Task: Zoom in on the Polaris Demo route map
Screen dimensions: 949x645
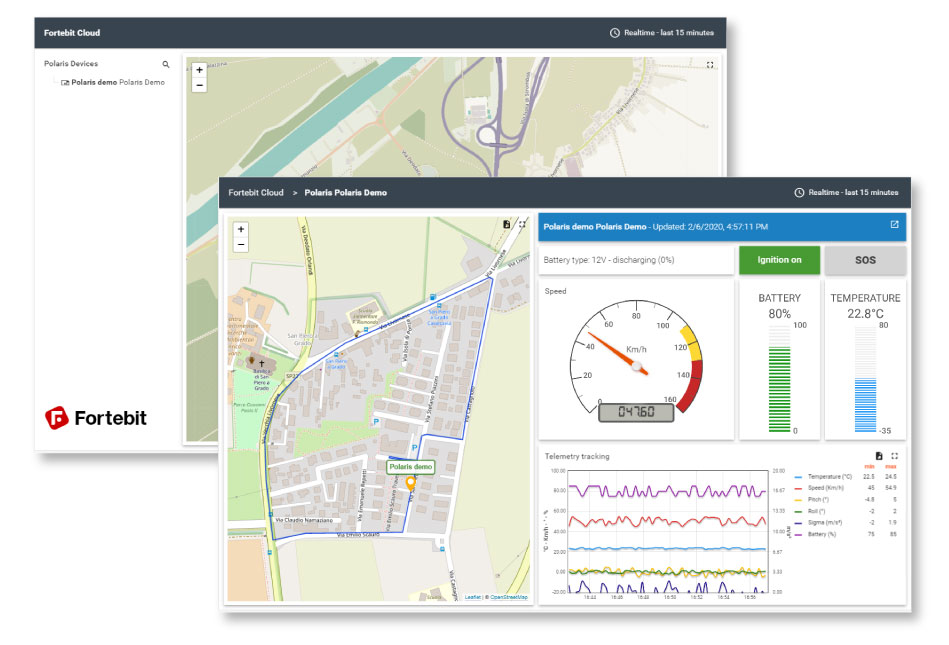Action: (x=241, y=229)
